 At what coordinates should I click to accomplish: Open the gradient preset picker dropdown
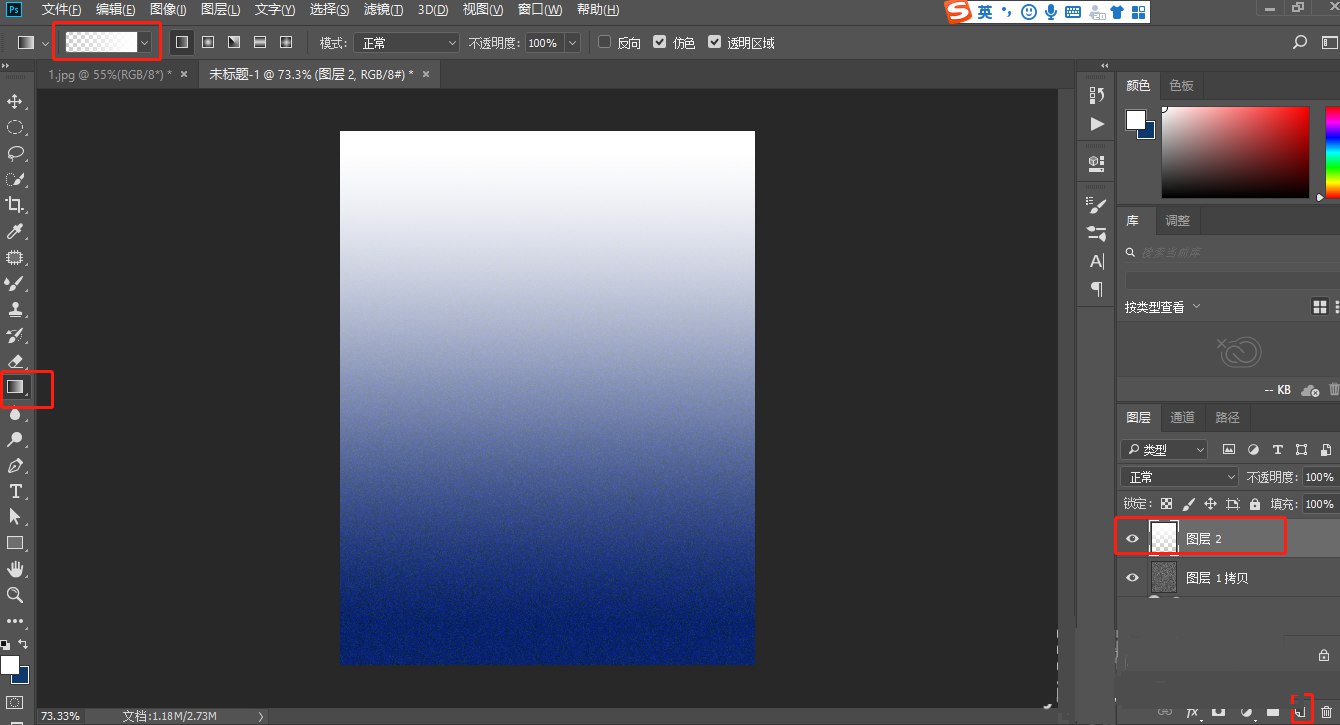click(144, 42)
